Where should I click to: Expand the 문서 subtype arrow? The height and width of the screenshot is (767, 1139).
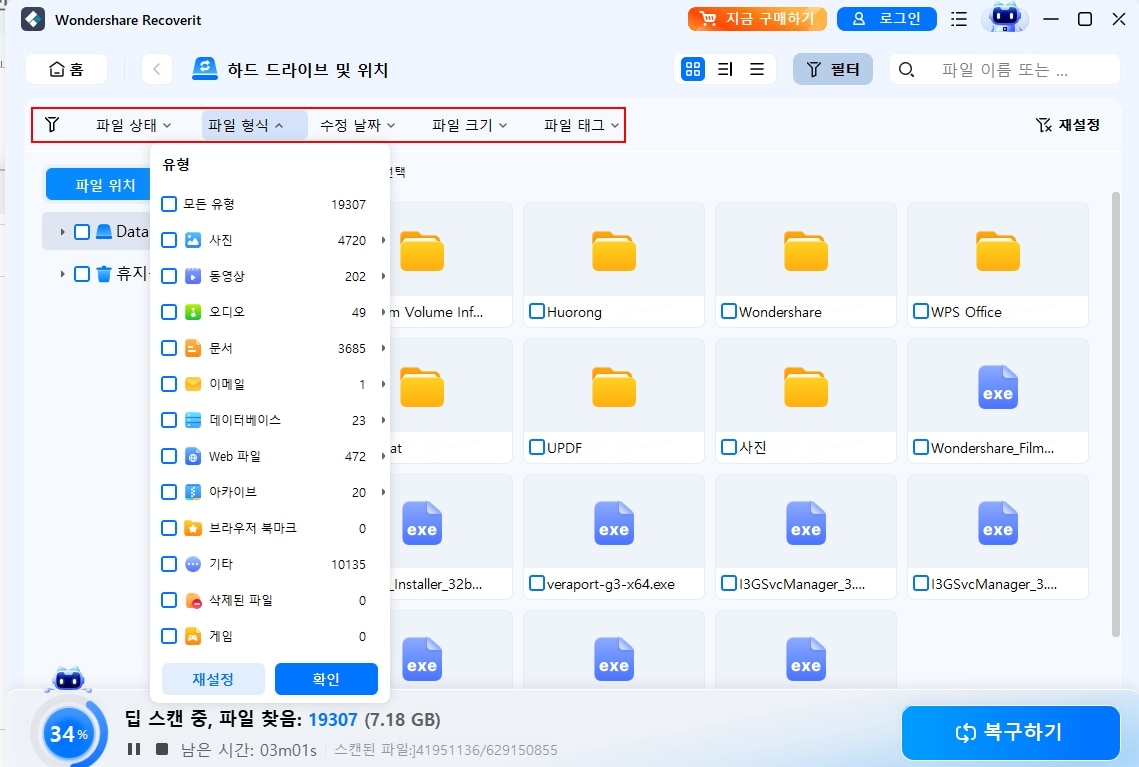tap(383, 348)
